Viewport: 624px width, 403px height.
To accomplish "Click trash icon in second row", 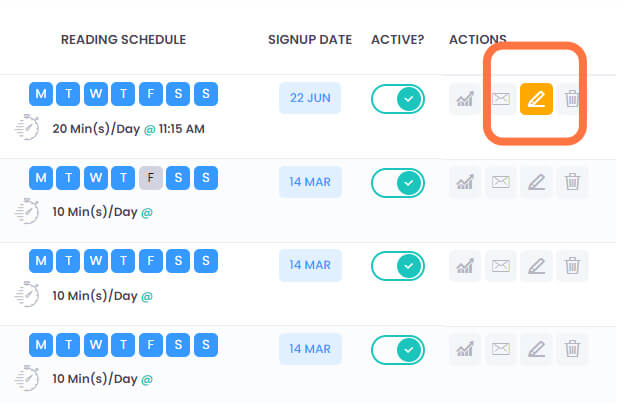I will [572, 182].
